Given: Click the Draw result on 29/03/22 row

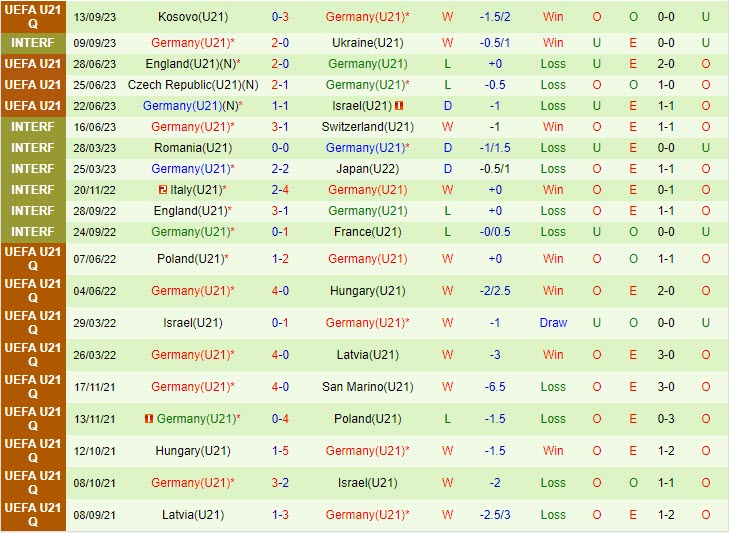Looking at the screenshot, I should coord(553,323).
